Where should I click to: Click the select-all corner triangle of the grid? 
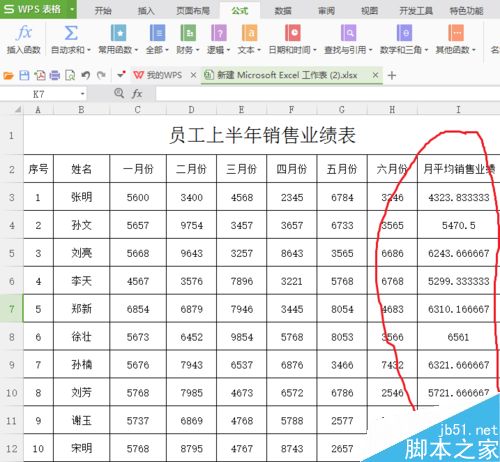pyautogui.click(x=18, y=109)
